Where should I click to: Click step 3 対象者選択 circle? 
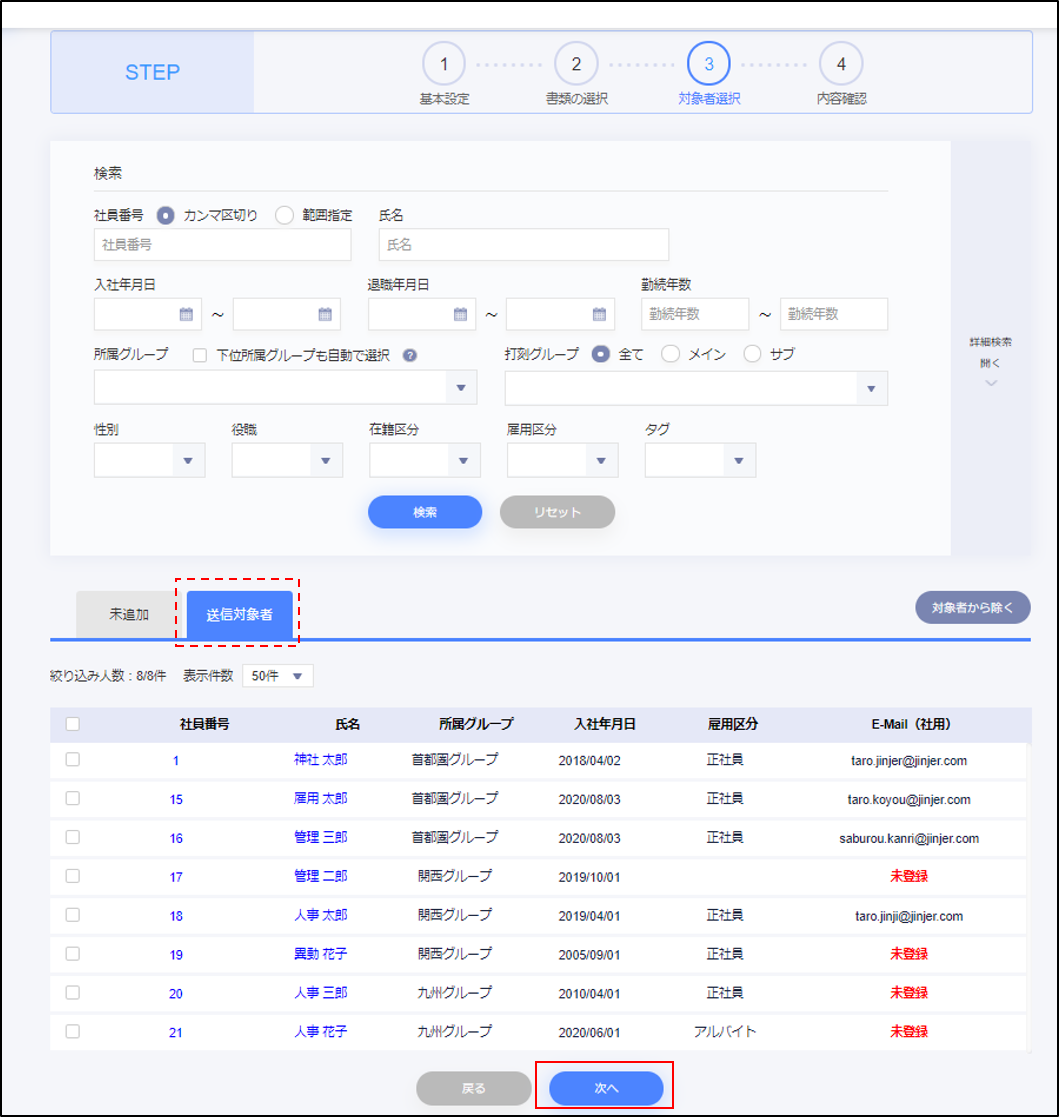(709, 63)
